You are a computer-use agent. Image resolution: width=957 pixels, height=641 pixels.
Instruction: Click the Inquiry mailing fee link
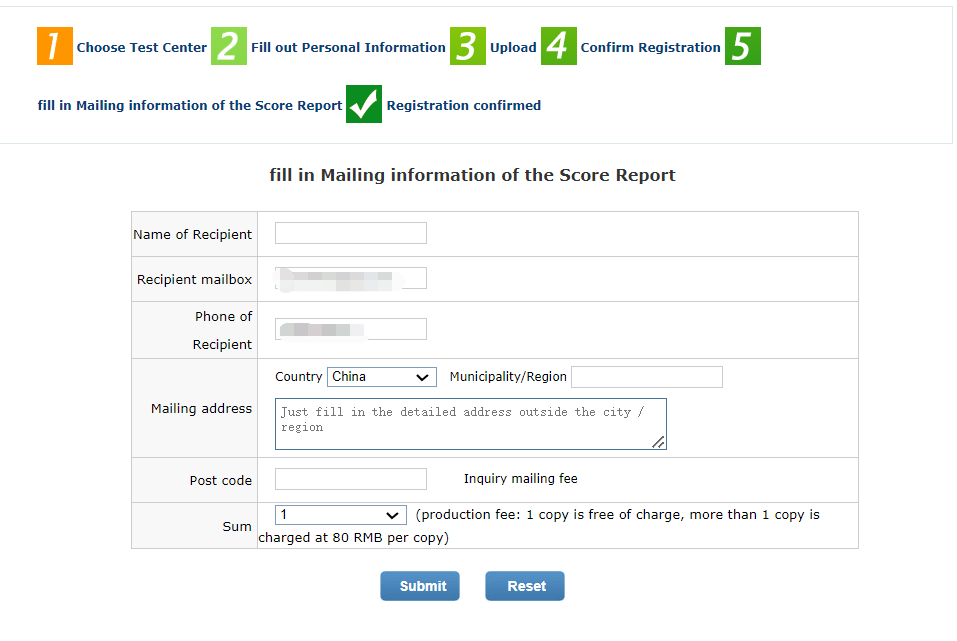(520, 479)
